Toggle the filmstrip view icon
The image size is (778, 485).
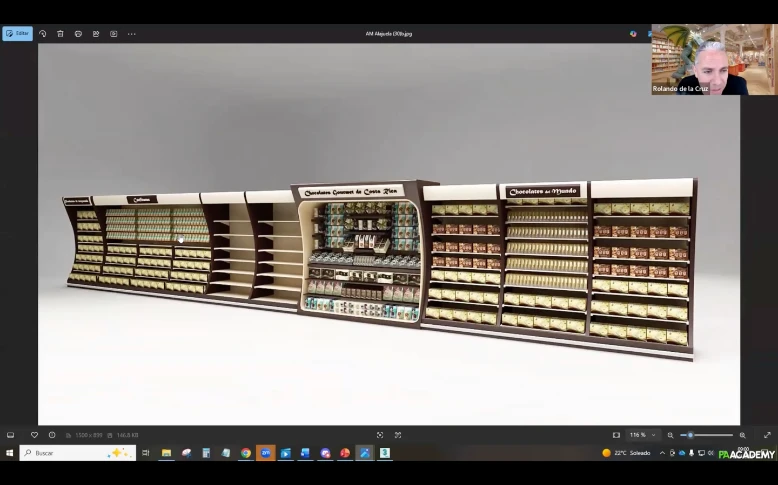(x=10, y=435)
